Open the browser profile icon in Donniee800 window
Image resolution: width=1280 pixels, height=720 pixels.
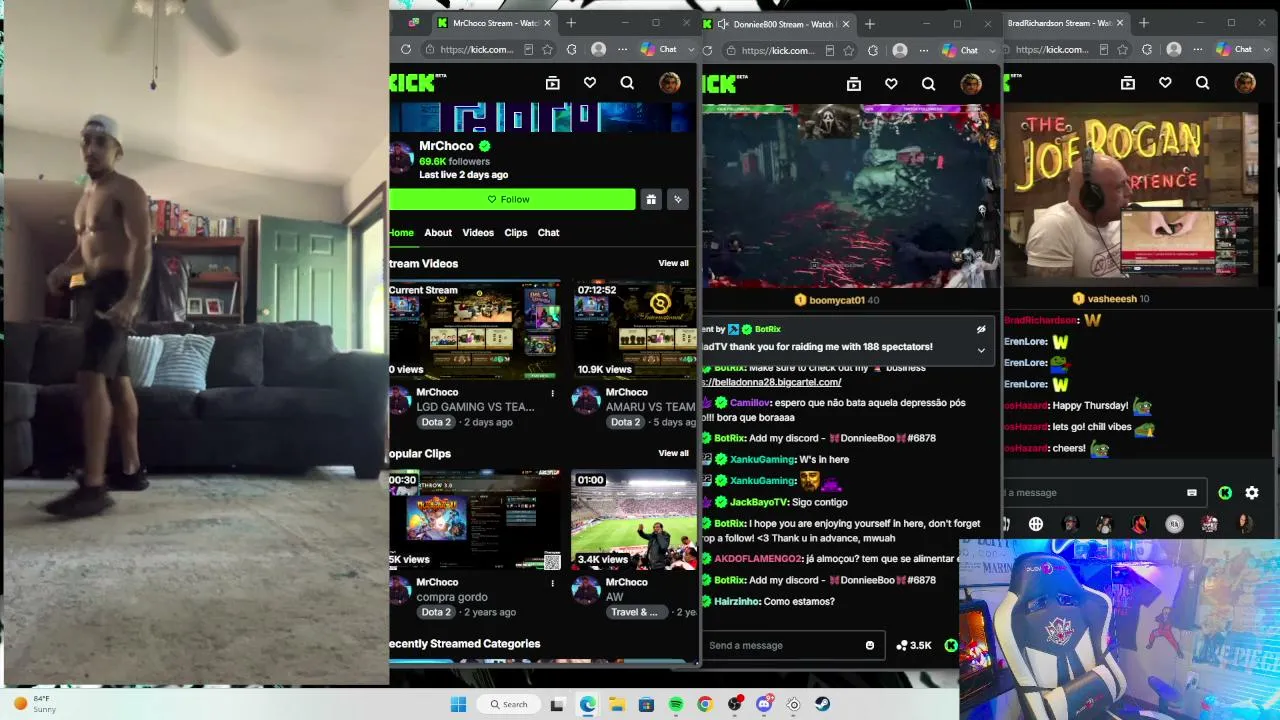pos(900,50)
